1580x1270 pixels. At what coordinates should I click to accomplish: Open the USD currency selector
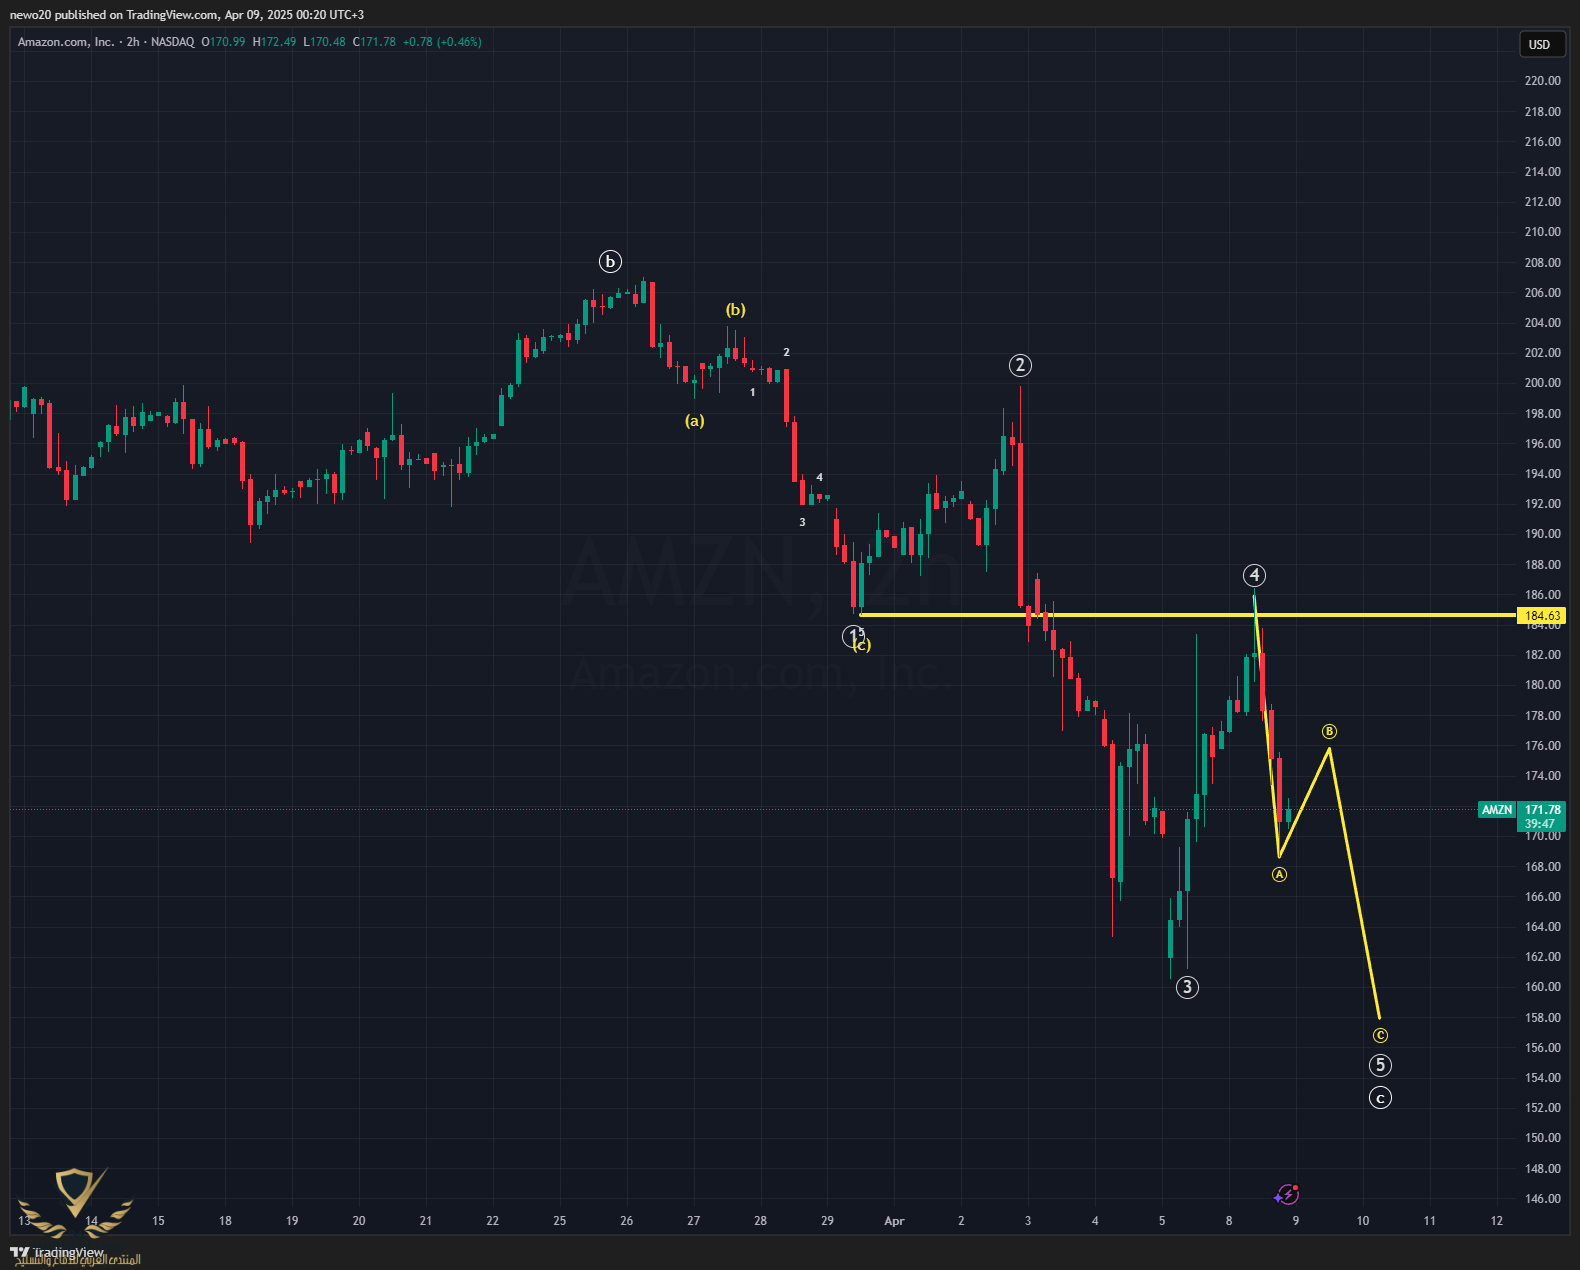(x=1539, y=44)
